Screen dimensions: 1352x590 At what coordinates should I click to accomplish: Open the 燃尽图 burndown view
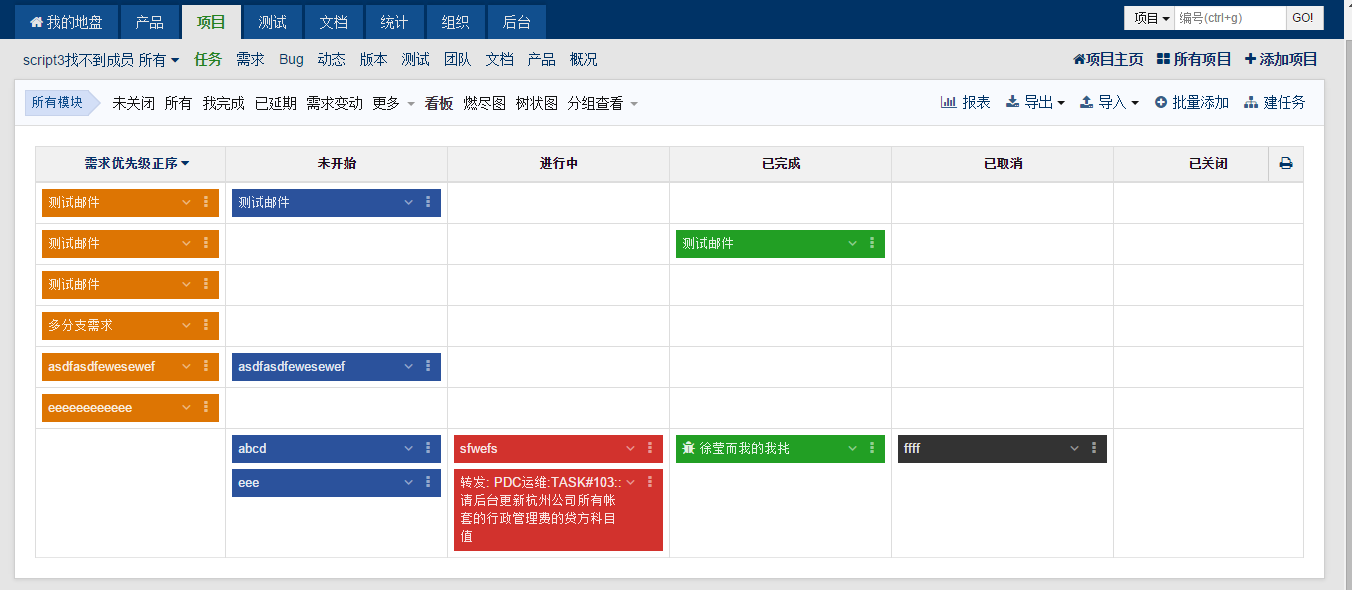[484, 103]
